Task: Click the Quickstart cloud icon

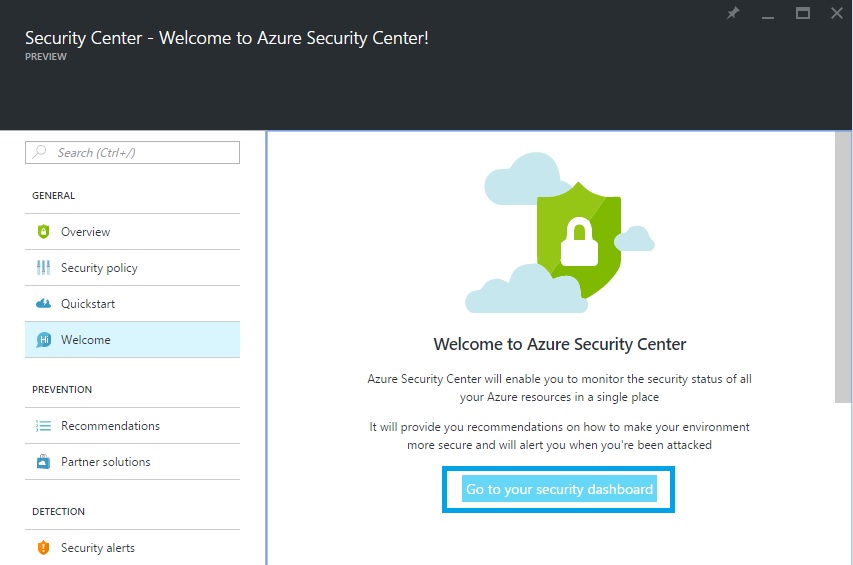Action: pyautogui.click(x=43, y=304)
